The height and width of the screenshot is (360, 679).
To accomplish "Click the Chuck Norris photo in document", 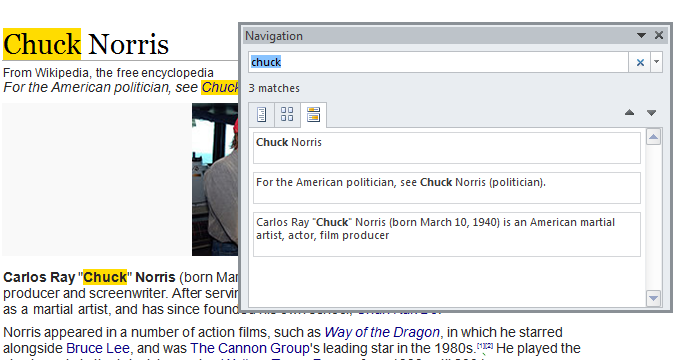I will tap(215, 179).
